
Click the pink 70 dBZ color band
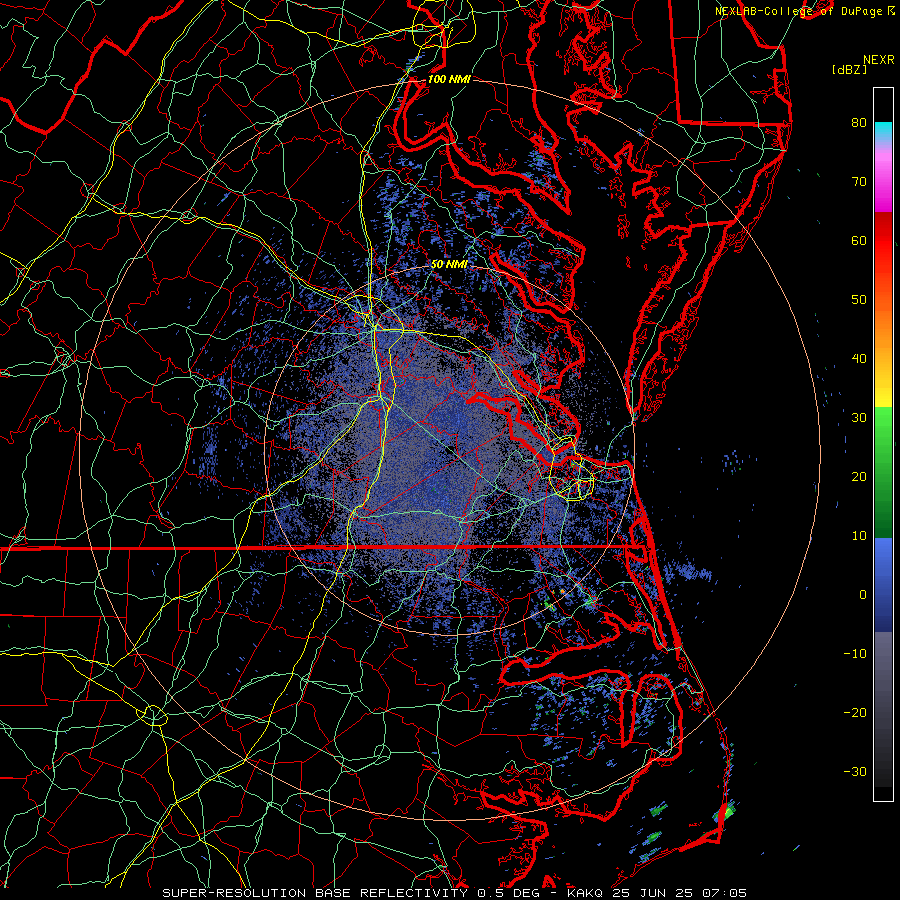[x=883, y=184]
